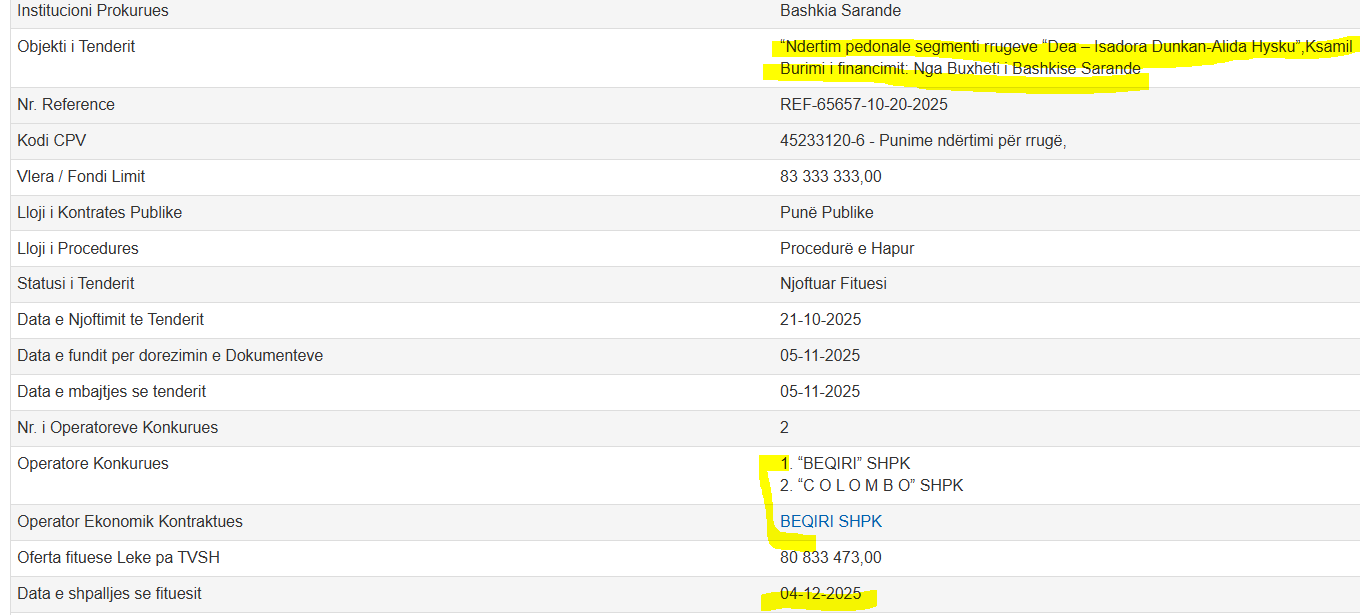Click the reference number REF-65657-10-20-2025

coord(863,105)
